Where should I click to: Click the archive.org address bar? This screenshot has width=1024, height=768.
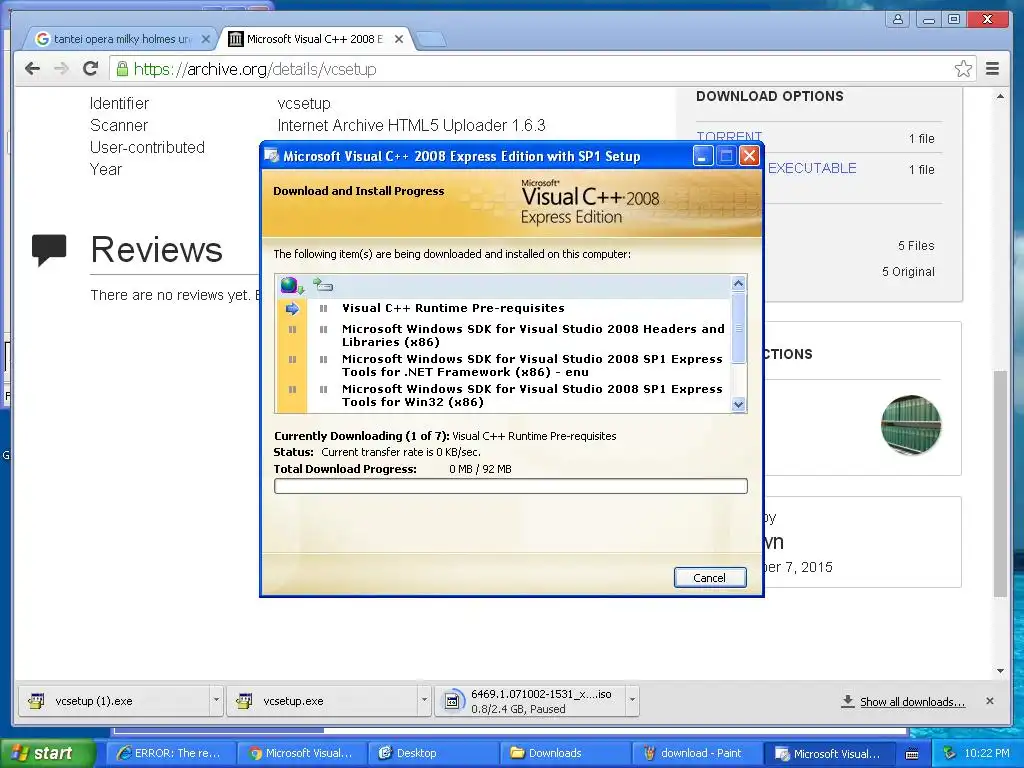coord(543,69)
